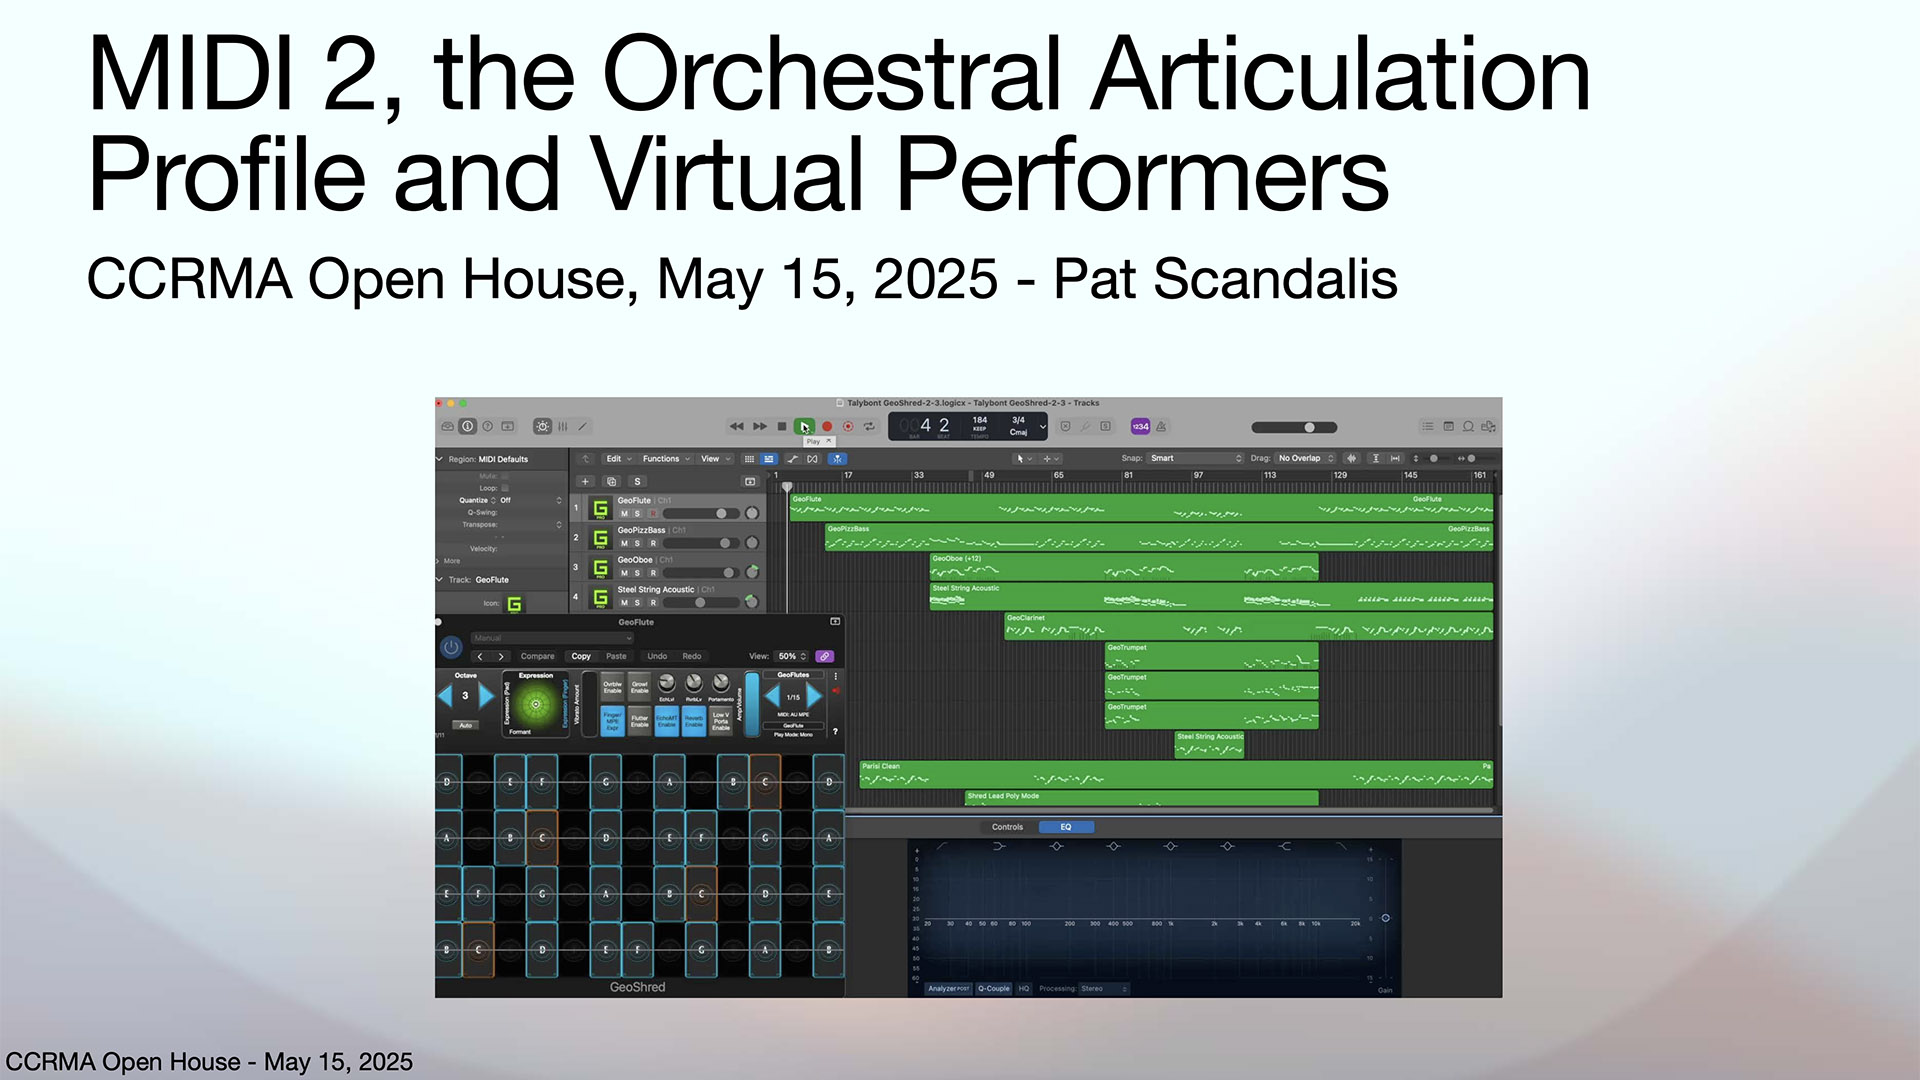The width and height of the screenshot is (1920, 1080).
Task: Record-enable the GeoOboe track
Action: 653,573
